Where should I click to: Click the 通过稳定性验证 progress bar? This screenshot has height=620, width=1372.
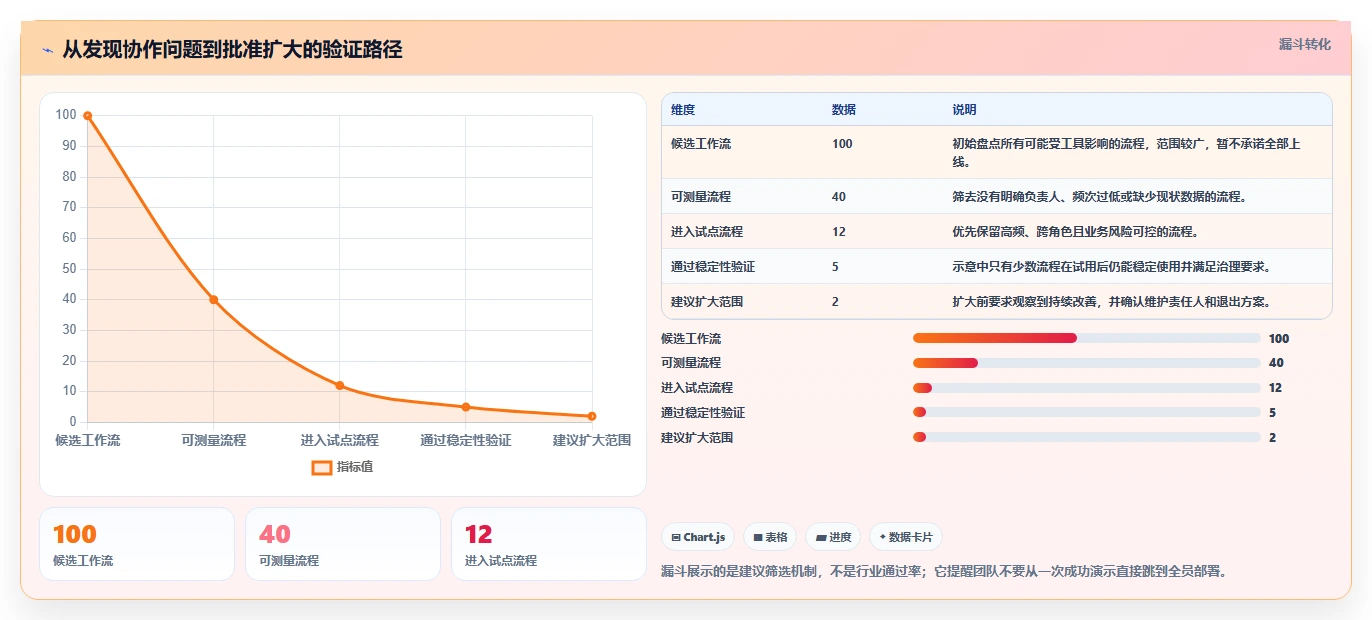[1086, 412]
